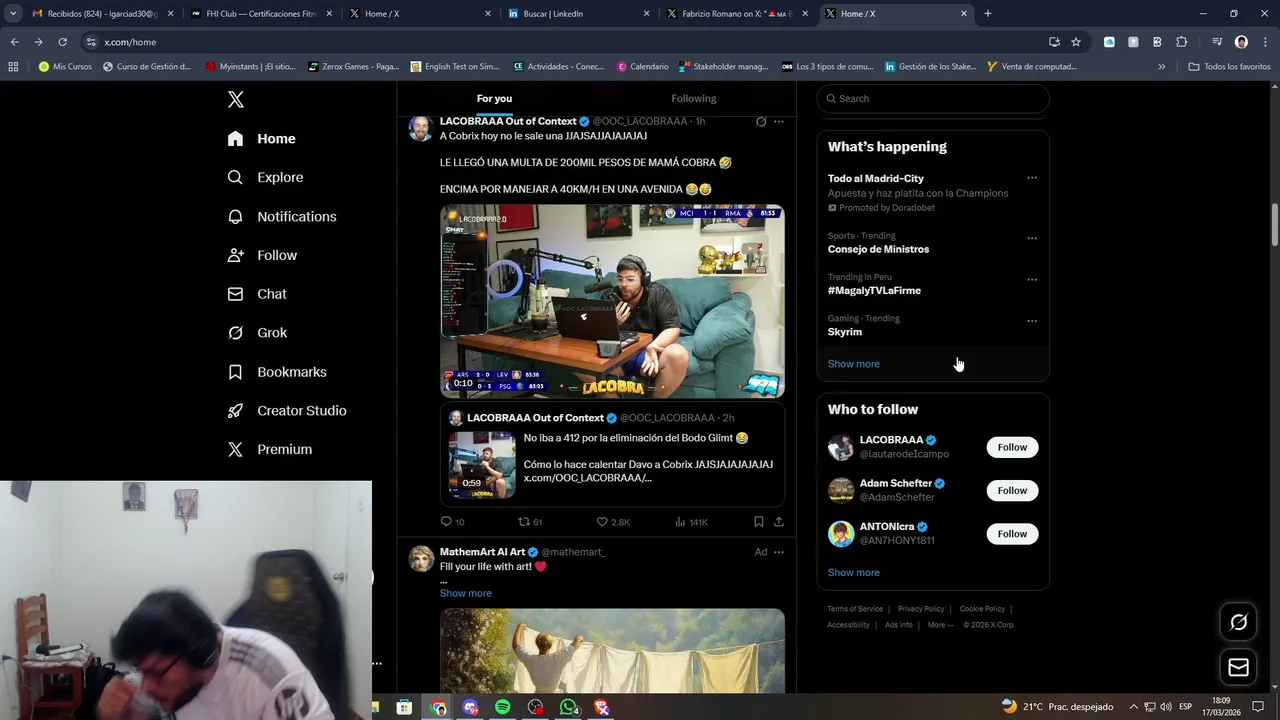Click Chrome profile avatar
Viewport: 1280px width, 720px height.
(x=1241, y=42)
